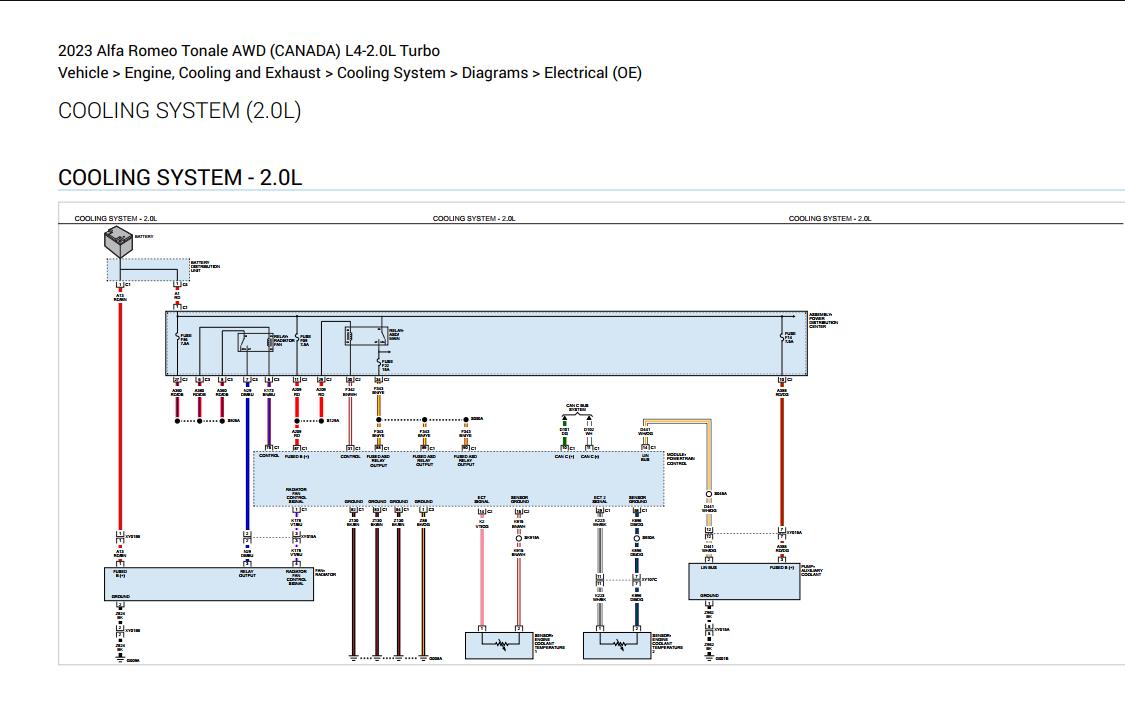Click the CAN C BUS SYSTEM label

577,408
